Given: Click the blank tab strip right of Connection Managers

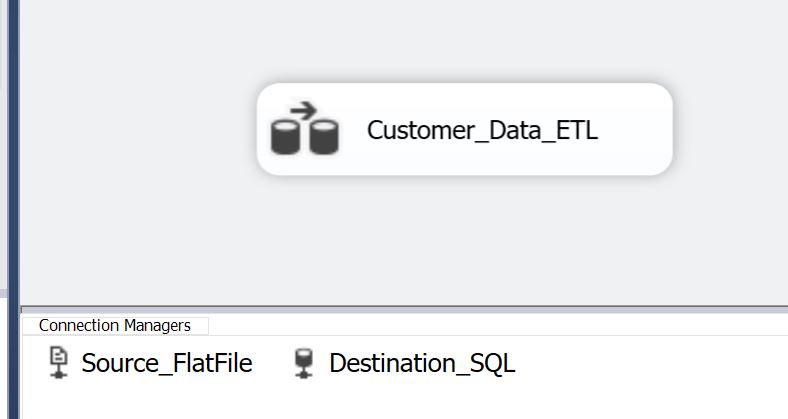Looking at the screenshot, I should coord(498,326).
